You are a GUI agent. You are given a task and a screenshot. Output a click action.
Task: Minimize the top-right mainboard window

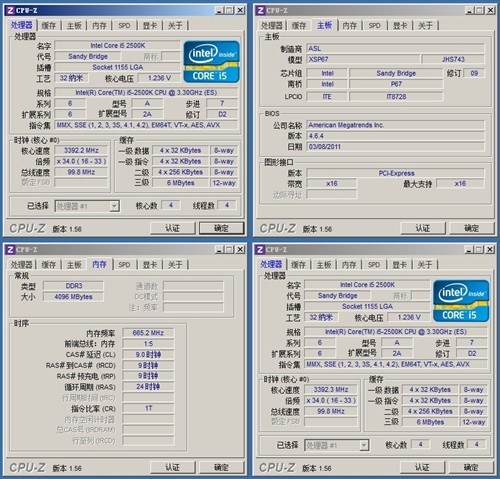[x=469, y=10]
